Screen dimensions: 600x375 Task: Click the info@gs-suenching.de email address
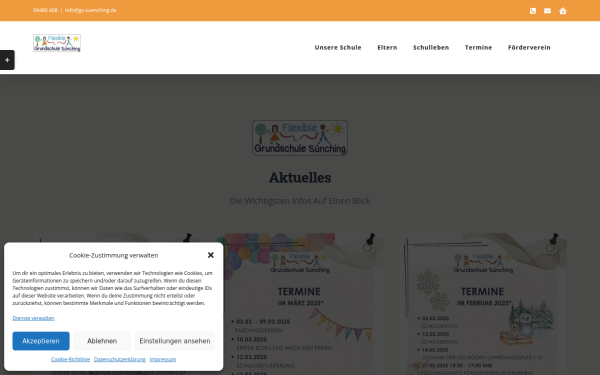[91, 10]
